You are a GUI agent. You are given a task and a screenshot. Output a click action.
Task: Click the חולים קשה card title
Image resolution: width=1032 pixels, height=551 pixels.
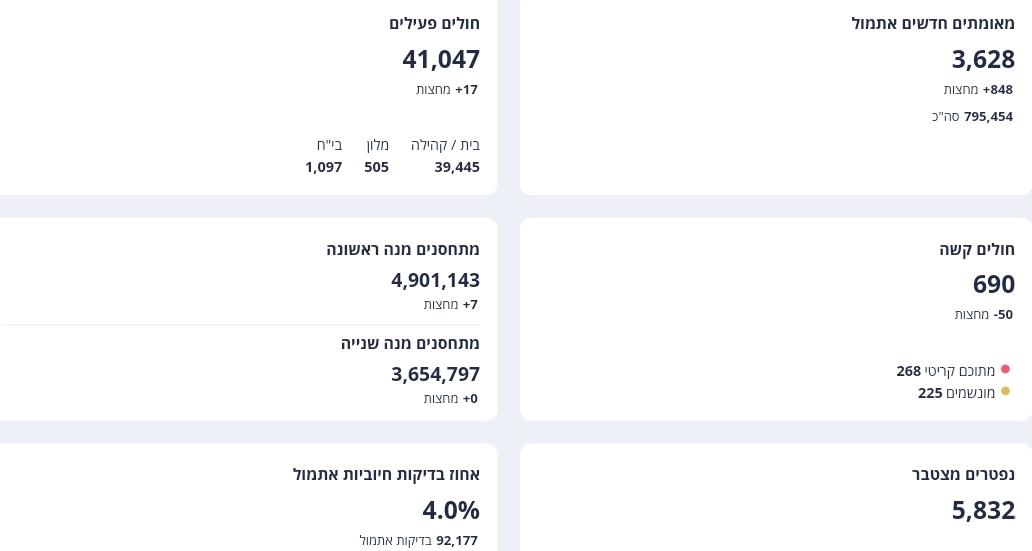(977, 250)
